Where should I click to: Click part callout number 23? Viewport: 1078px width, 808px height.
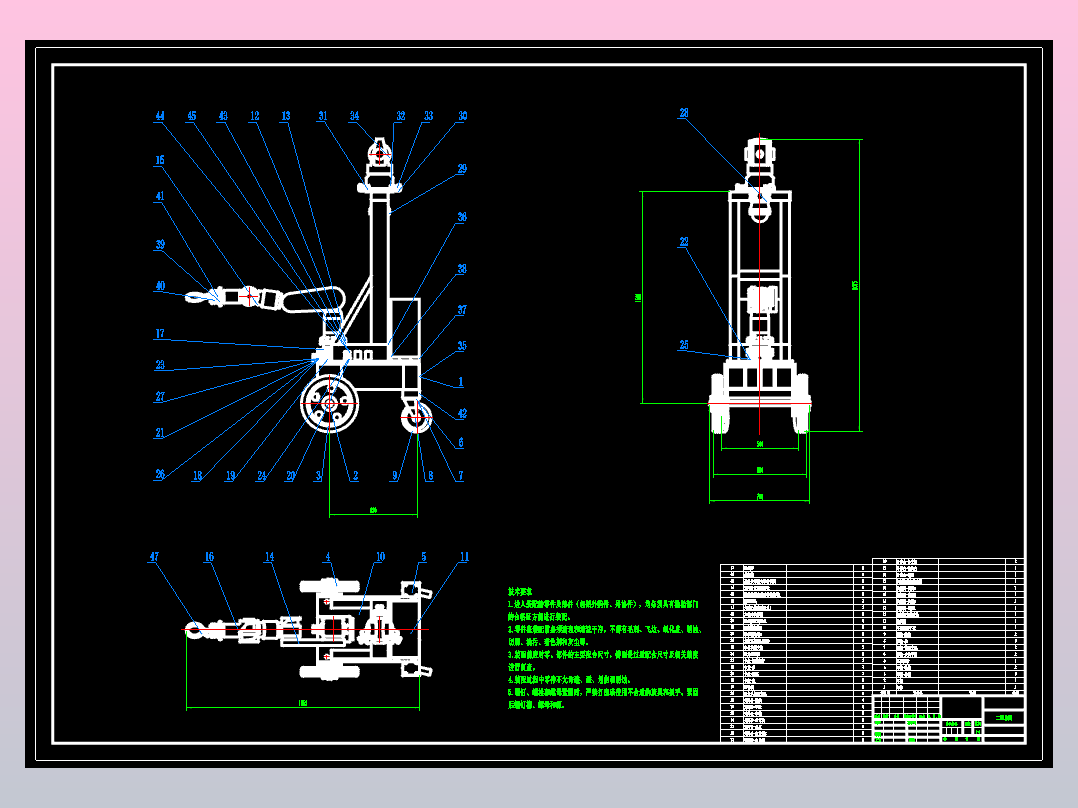click(x=160, y=365)
